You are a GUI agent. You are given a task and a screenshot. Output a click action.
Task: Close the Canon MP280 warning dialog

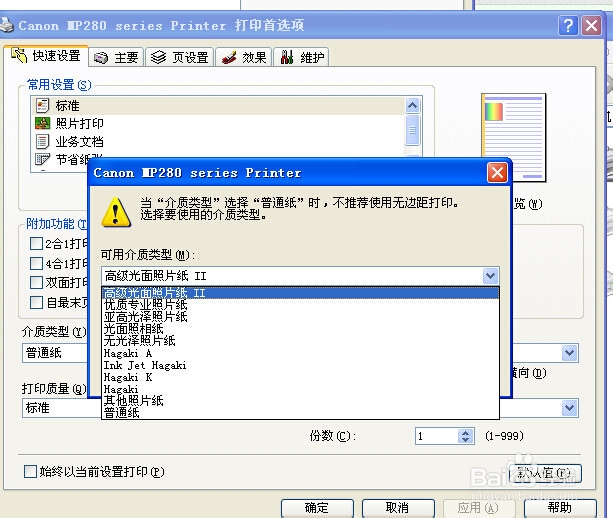pyautogui.click(x=497, y=172)
